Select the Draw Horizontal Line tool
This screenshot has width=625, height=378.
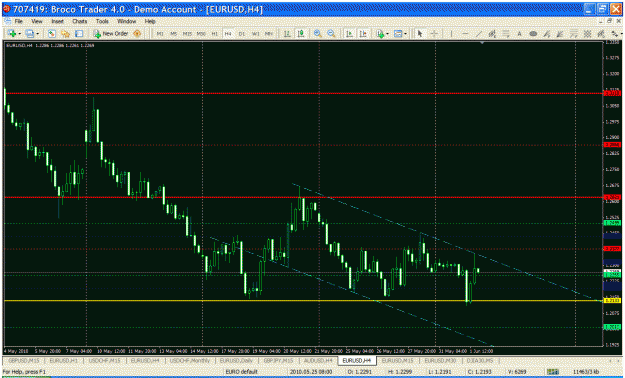pyautogui.click(x=465, y=34)
